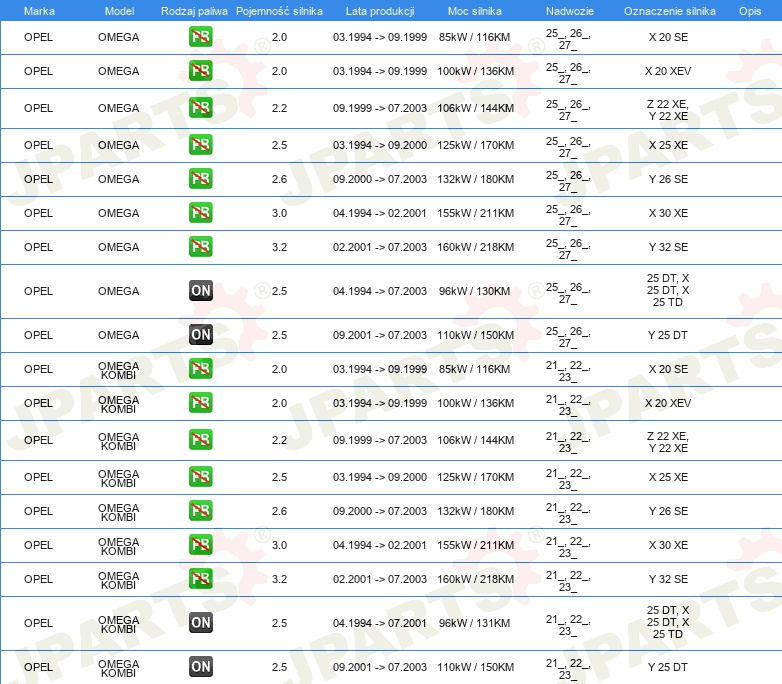782x684 pixels.
Task: Click 160kW / 218KM power in OMEGA row
Action: [x=476, y=247]
